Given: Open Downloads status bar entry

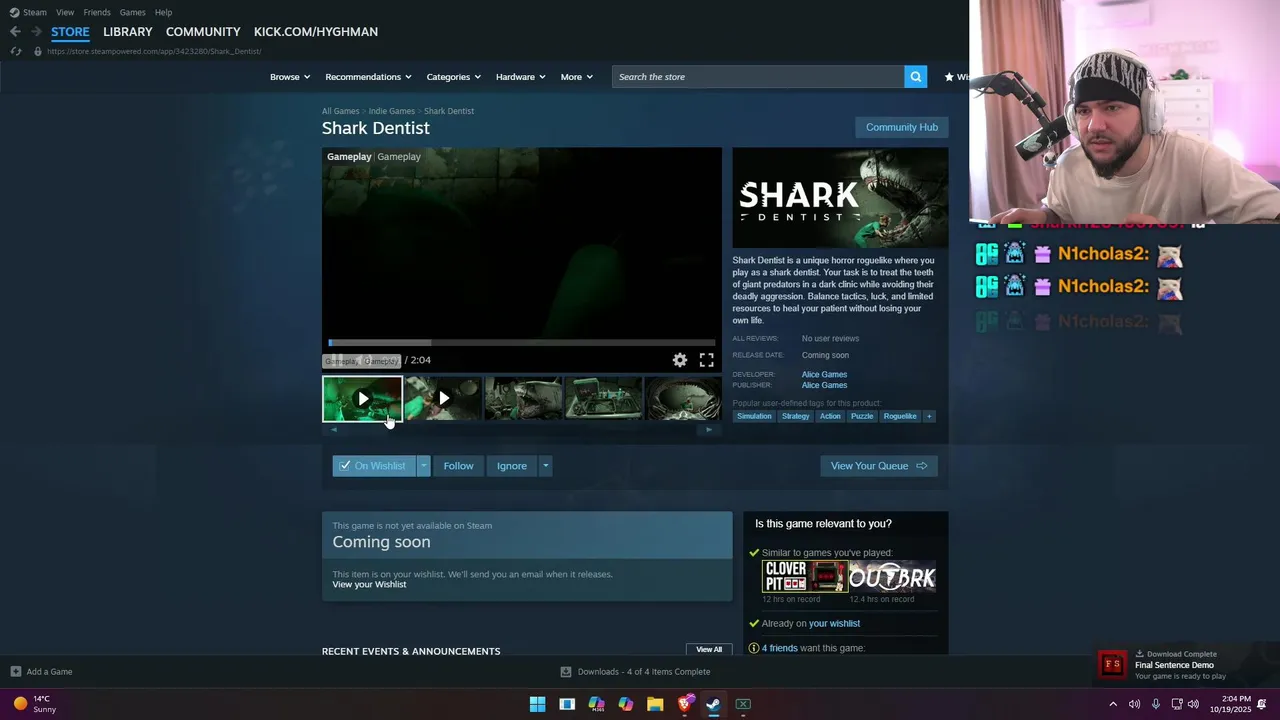Looking at the screenshot, I should coord(636,672).
